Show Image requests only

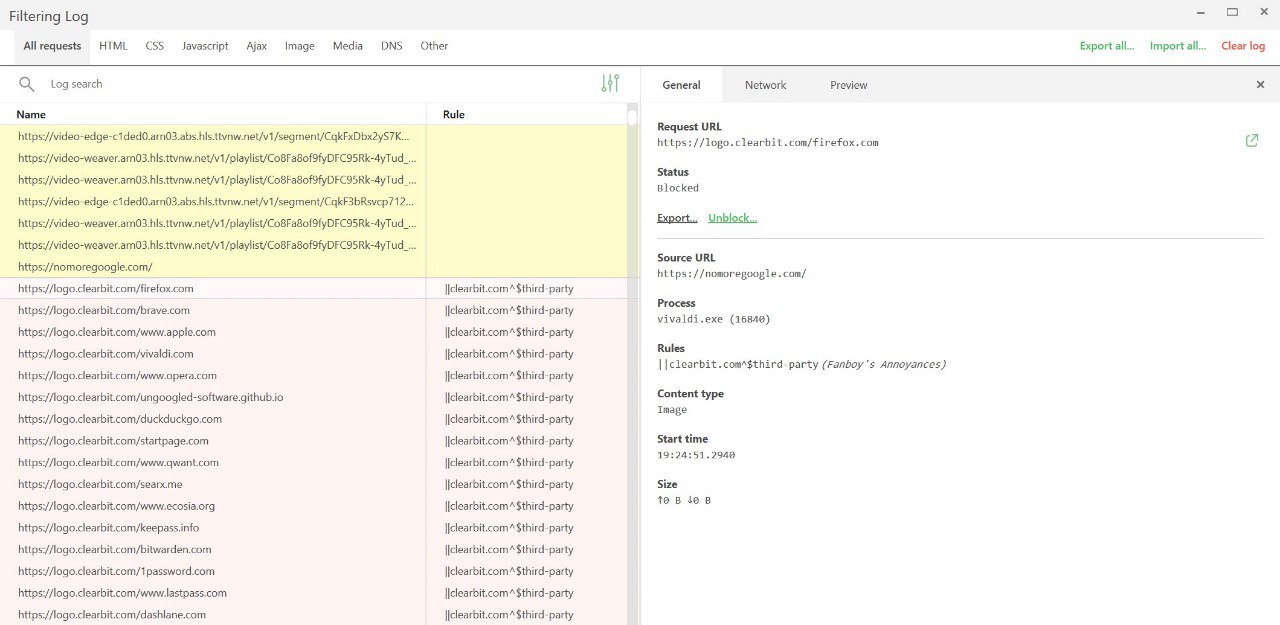click(300, 46)
